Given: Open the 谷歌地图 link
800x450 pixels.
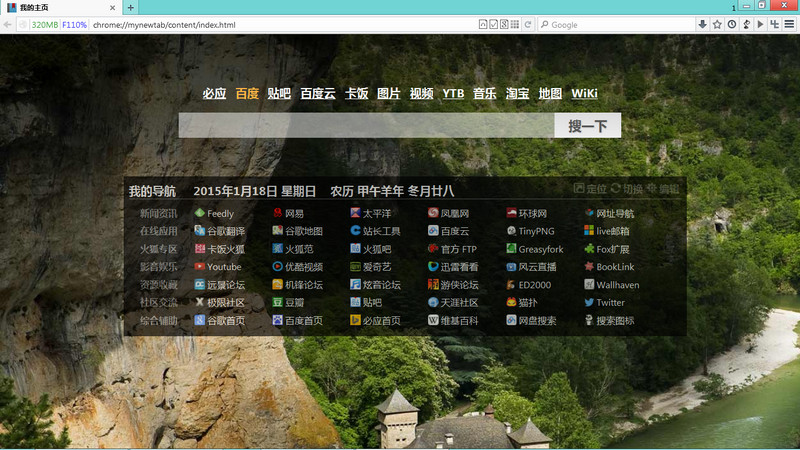Looking at the screenshot, I should 297,231.
